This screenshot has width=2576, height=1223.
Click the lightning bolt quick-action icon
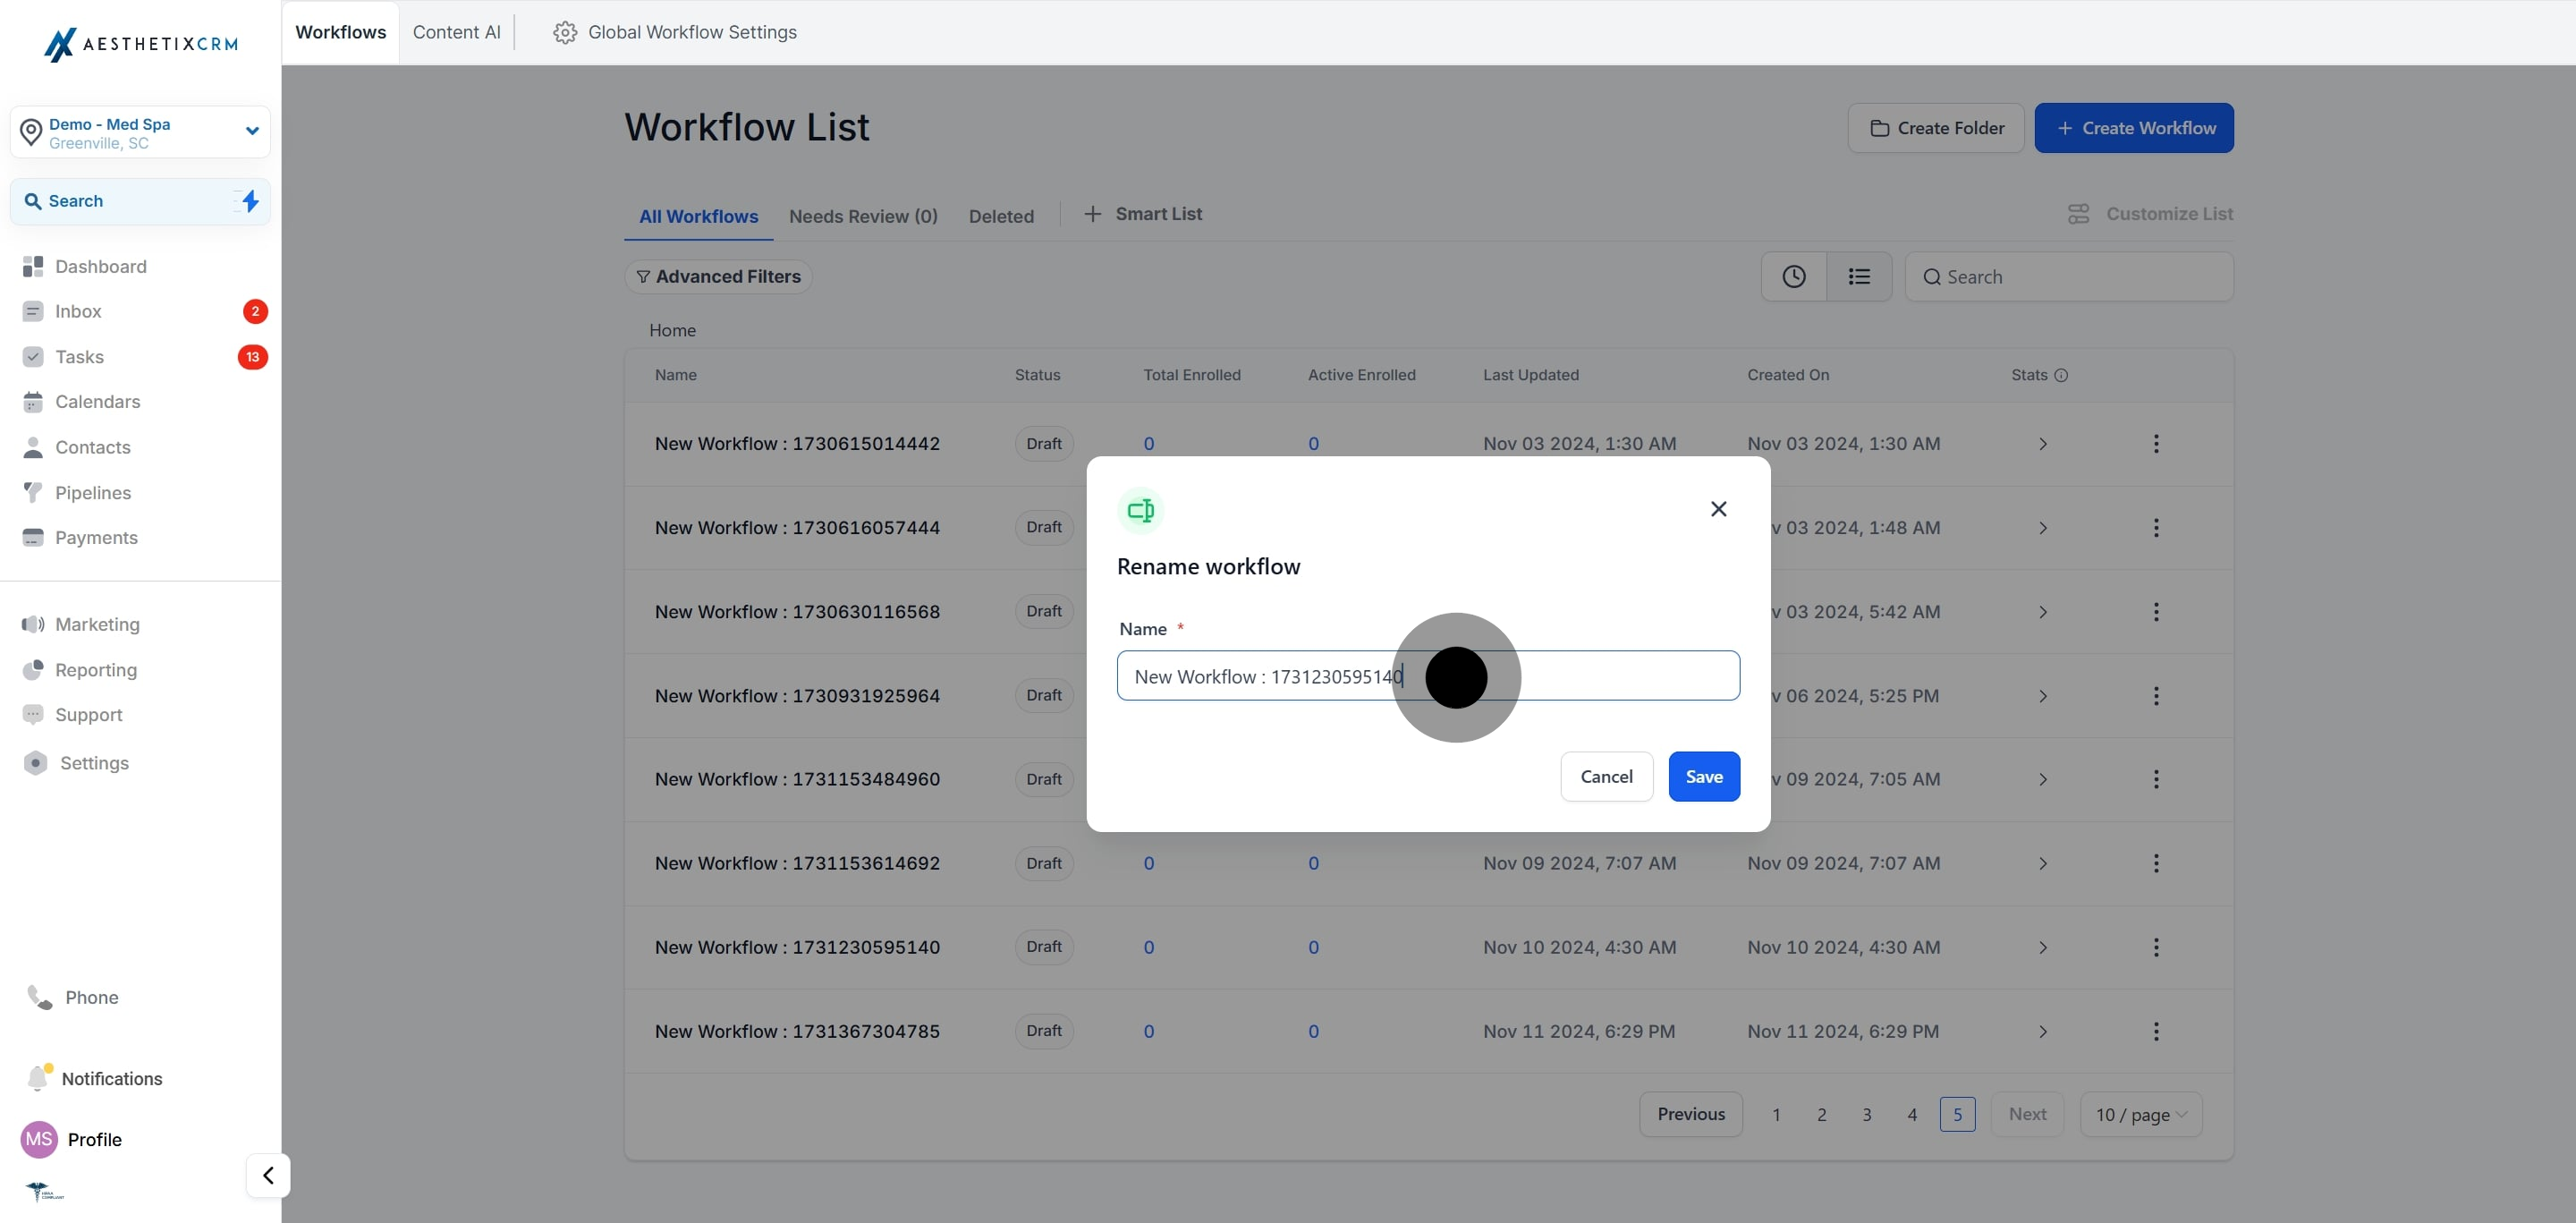click(250, 201)
